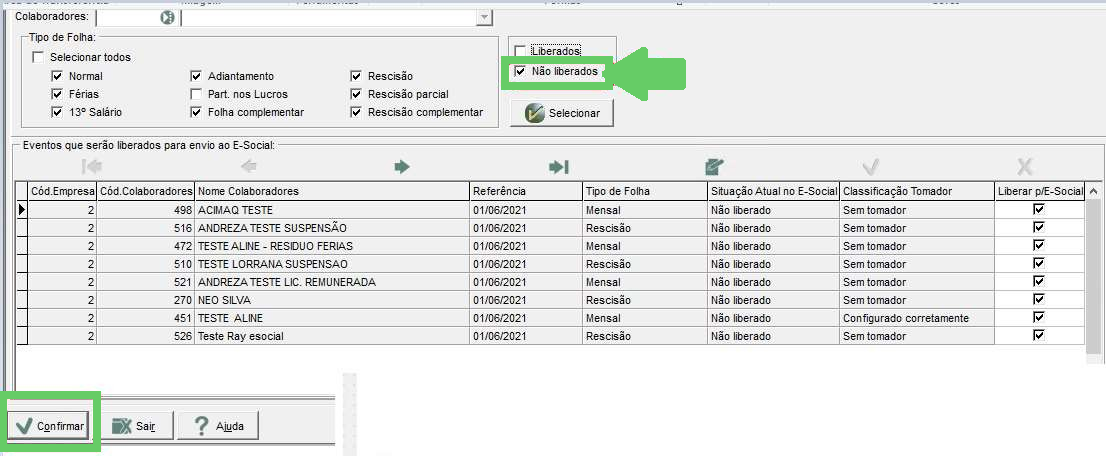Screen dimensions: 1106x456
Task: Toggle the Rescisão complementar checkbox
Action: tap(356, 112)
